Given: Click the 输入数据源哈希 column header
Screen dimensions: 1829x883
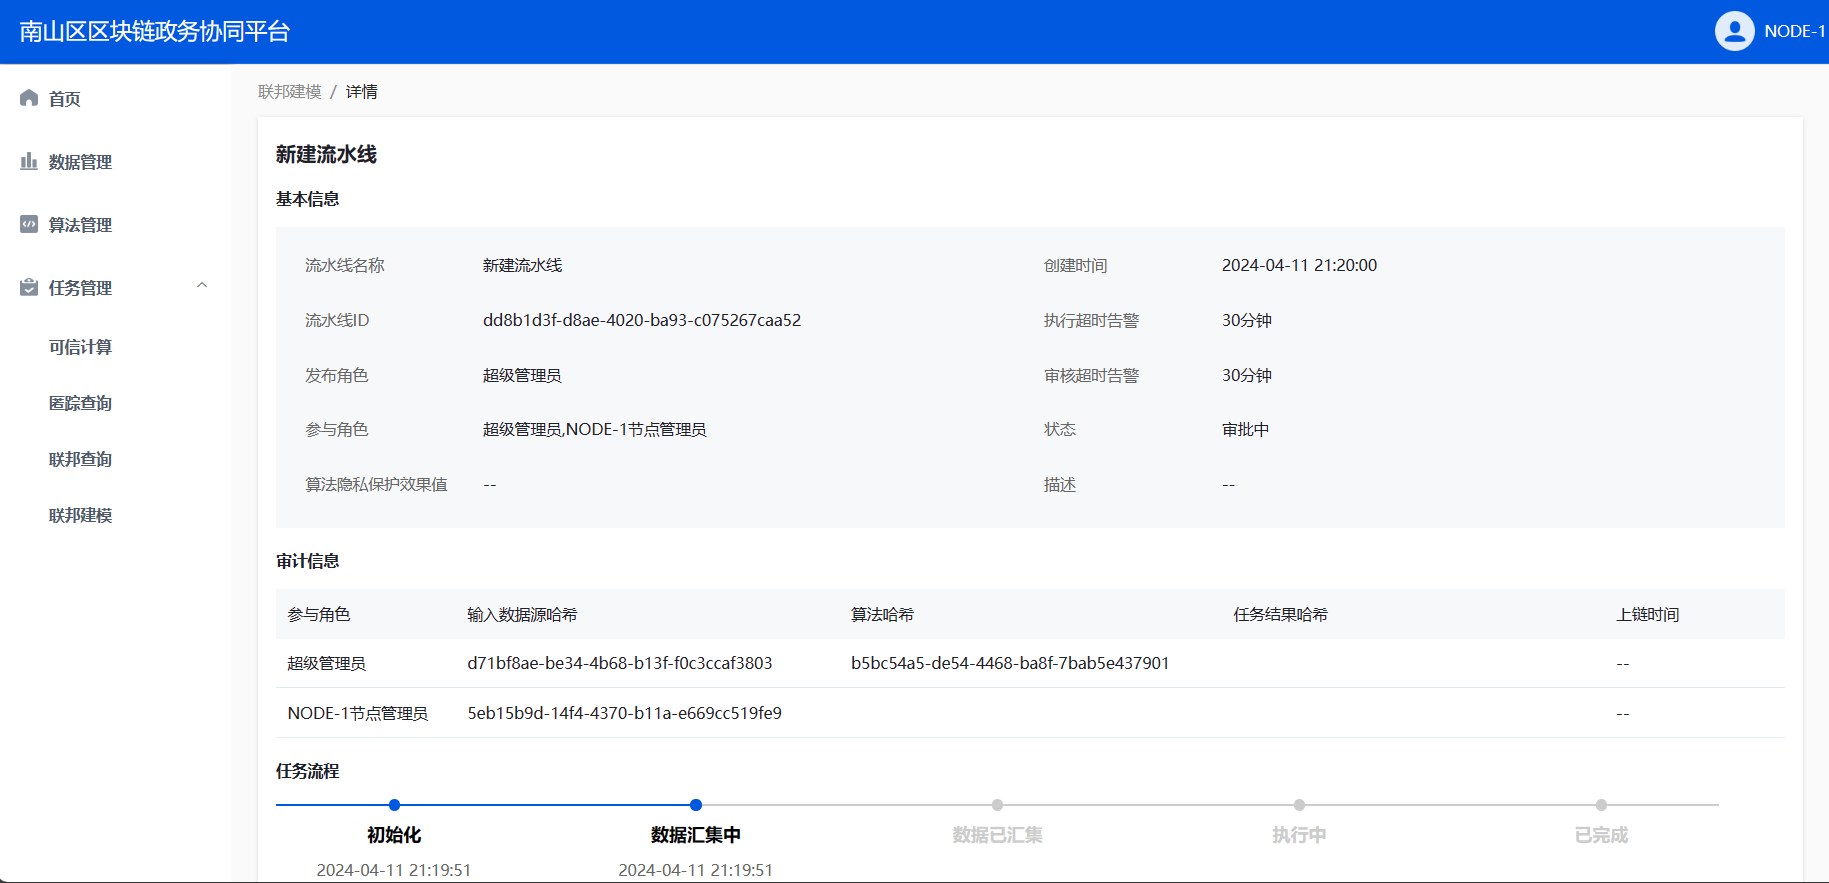Looking at the screenshot, I should 522,614.
